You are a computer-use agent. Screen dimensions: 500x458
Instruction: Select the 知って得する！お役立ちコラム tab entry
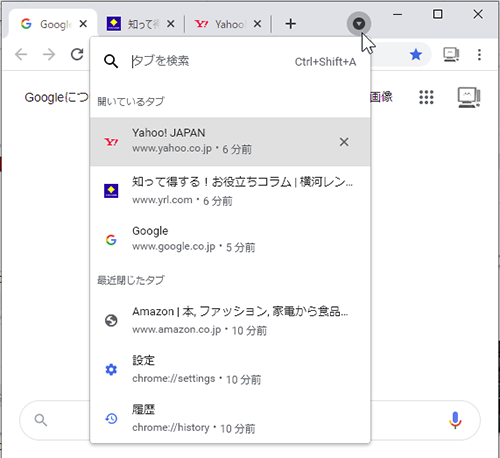point(230,191)
